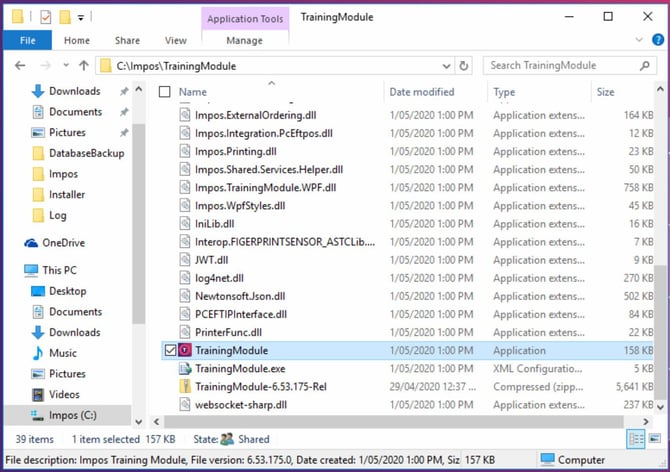Open pinned Downloads in Quick access

click(x=74, y=91)
